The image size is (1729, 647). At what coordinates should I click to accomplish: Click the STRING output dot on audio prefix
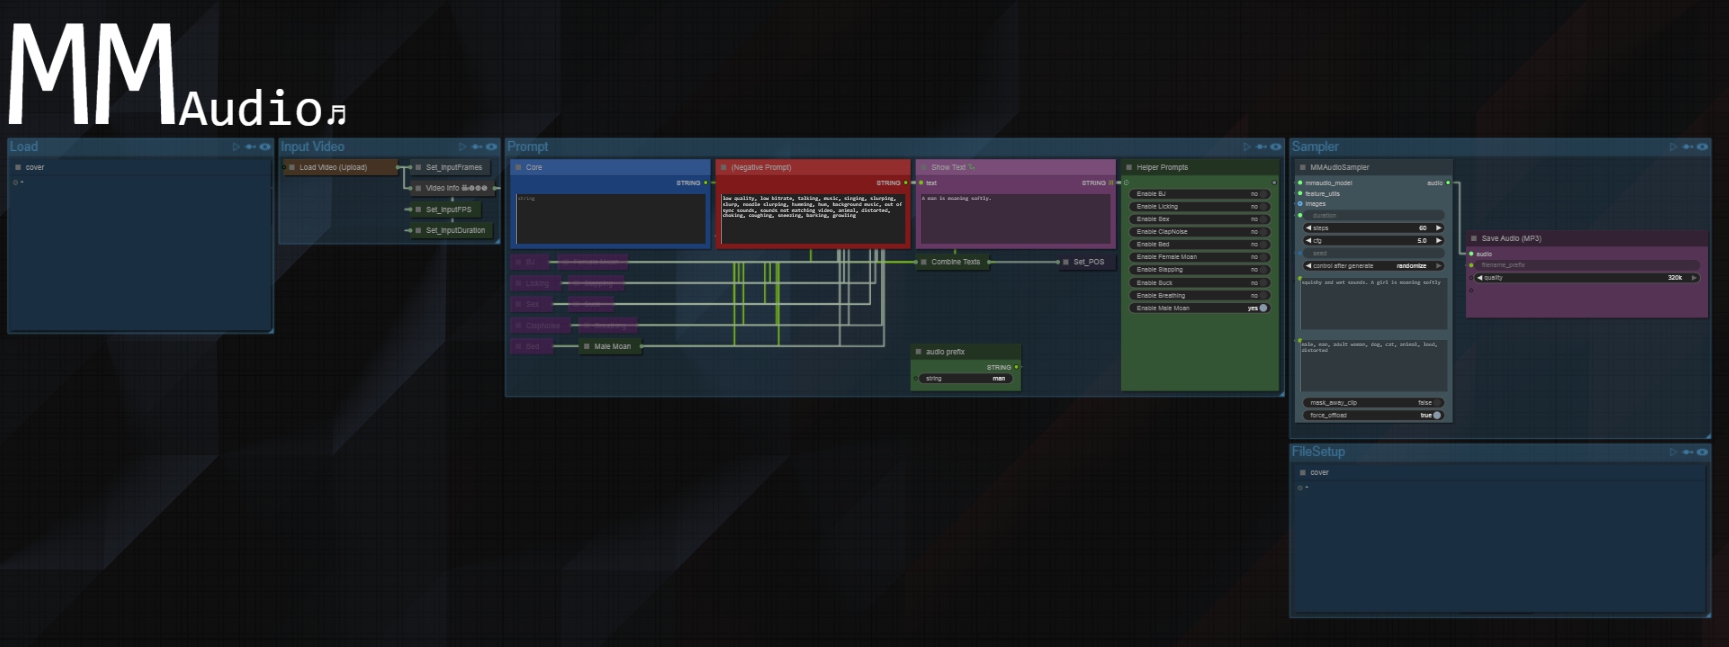1017,368
